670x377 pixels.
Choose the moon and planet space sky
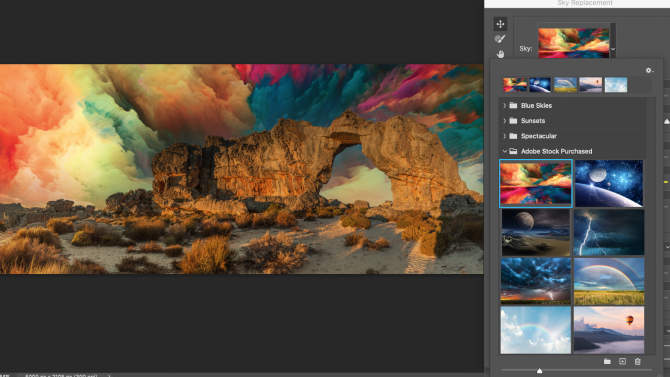coord(609,183)
